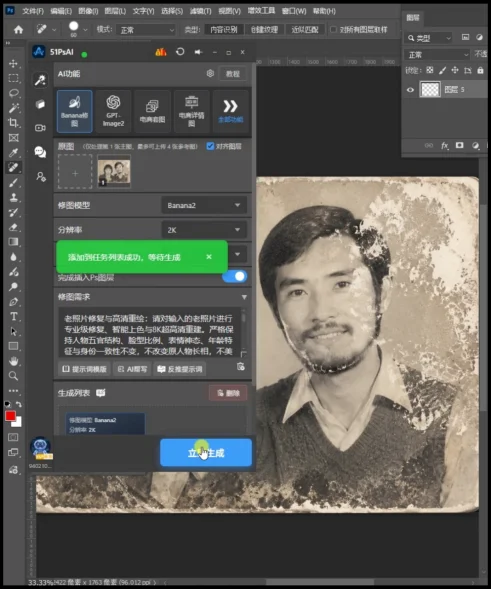Screen dimensions: 492x589
Task: Toggle lock all padlock icon
Action: 480,70
